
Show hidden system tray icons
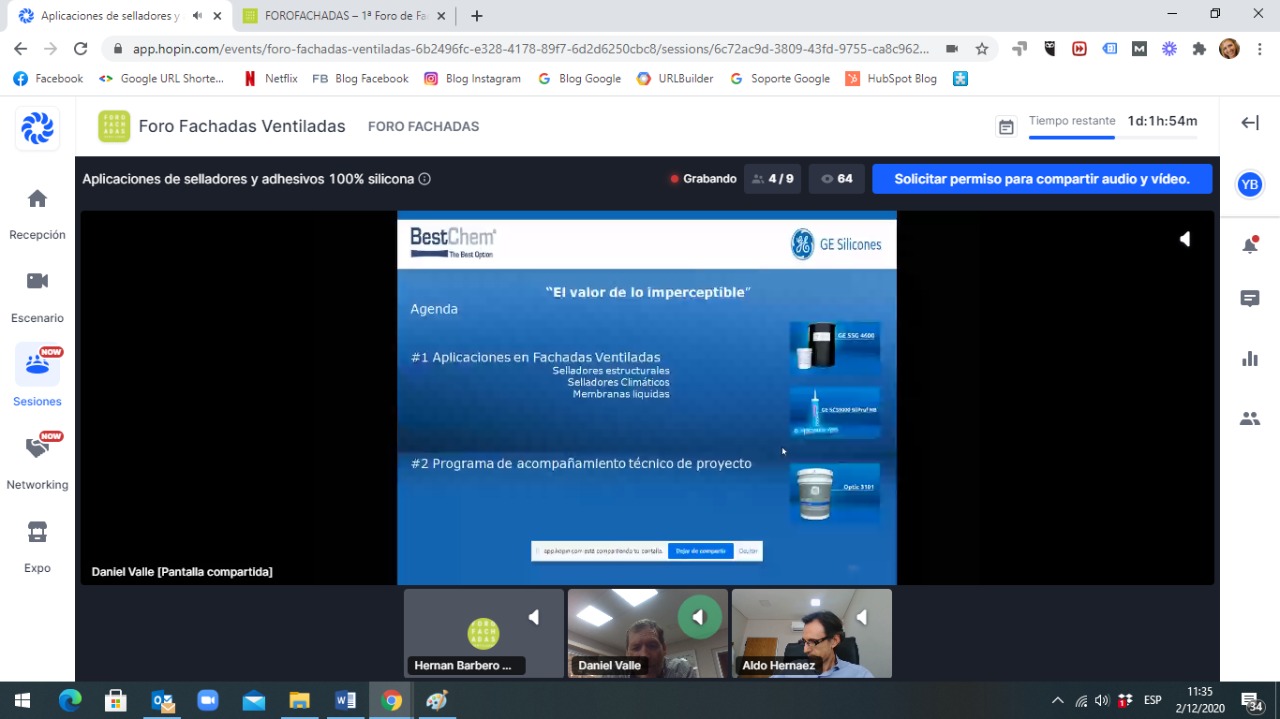pos(1057,700)
